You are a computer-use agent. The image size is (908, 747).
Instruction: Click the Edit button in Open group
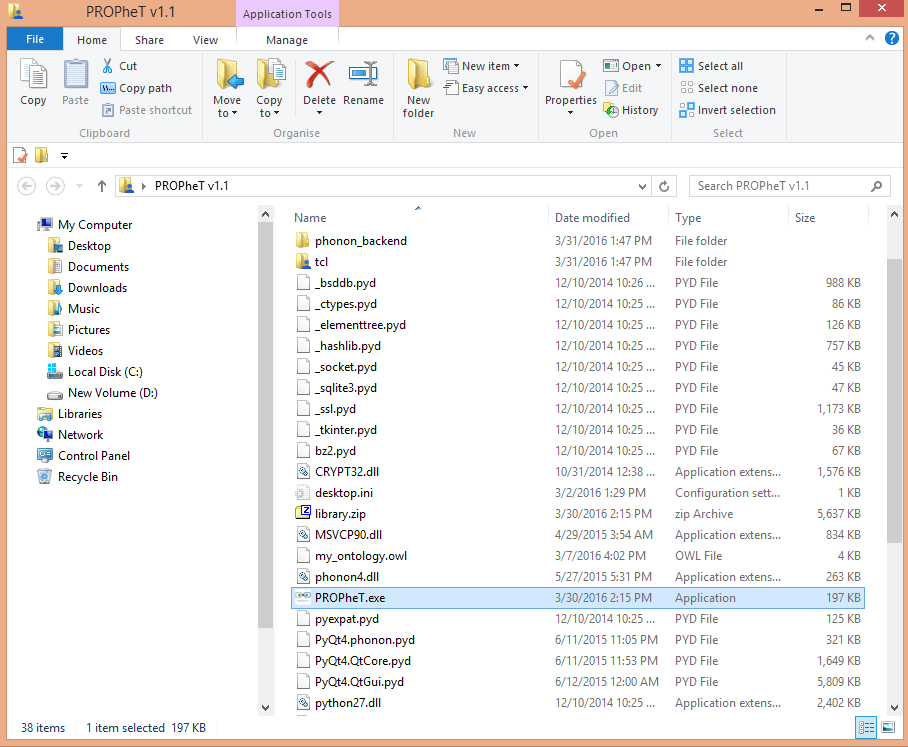pos(623,88)
